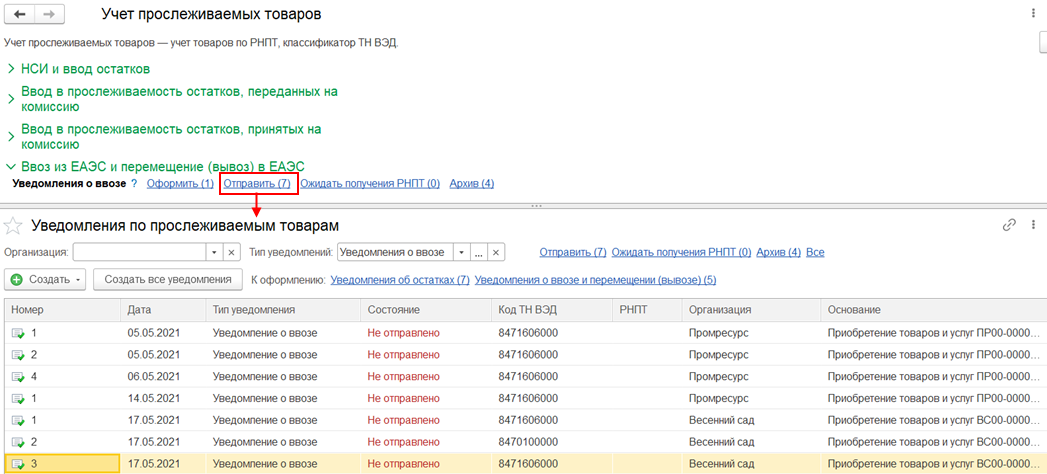Click Создать все уведомления button
The image size is (1047, 474).
pyautogui.click(x=168, y=280)
